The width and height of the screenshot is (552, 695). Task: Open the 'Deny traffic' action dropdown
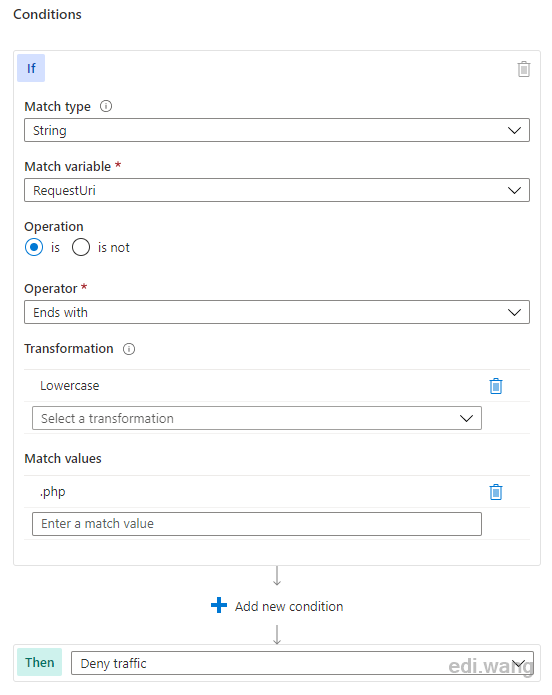[x=302, y=663]
